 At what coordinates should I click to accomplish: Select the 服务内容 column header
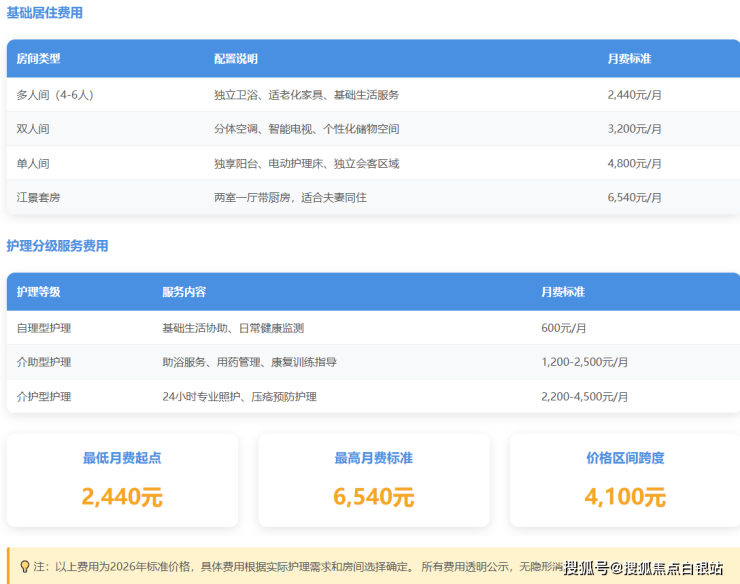pos(184,292)
